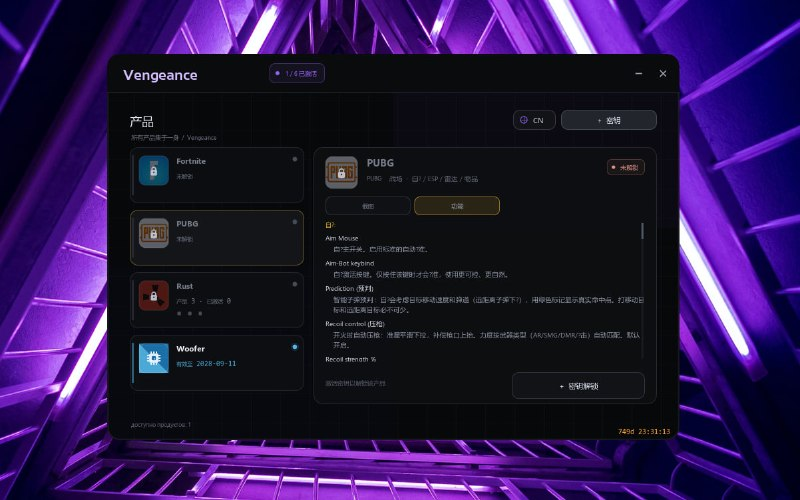Click the globe icon beside CN
Viewport: 800px width, 500px height.
(523, 120)
